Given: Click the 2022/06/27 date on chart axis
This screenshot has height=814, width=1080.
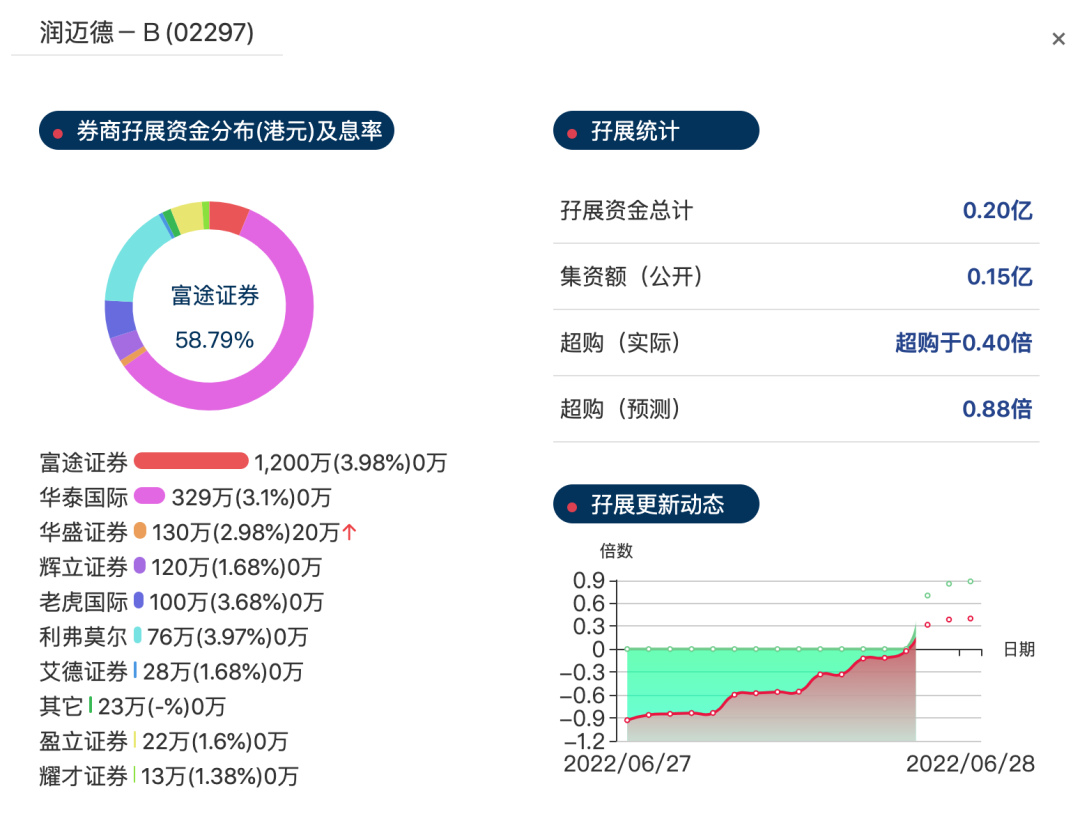Looking at the screenshot, I should [x=627, y=764].
